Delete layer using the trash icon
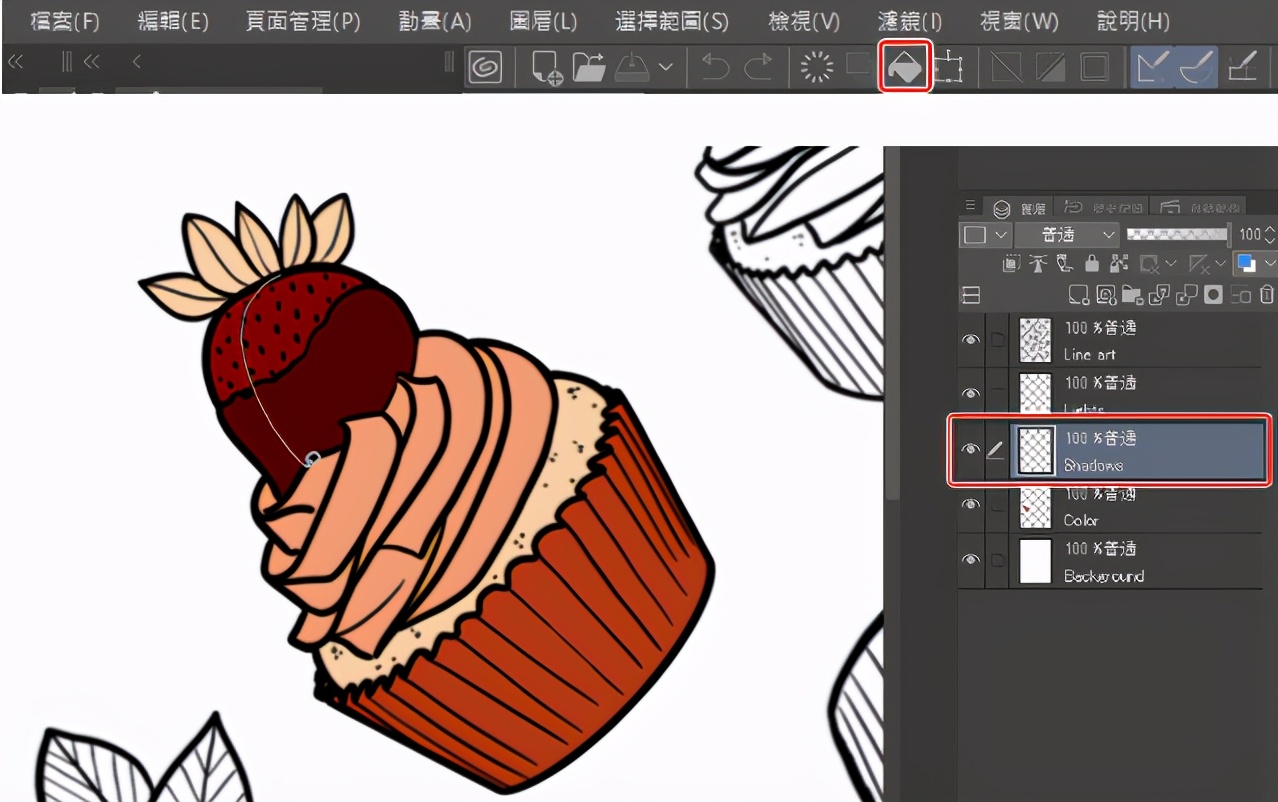Image resolution: width=1278 pixels, height=802 pixels. [x=1267, y=294]
